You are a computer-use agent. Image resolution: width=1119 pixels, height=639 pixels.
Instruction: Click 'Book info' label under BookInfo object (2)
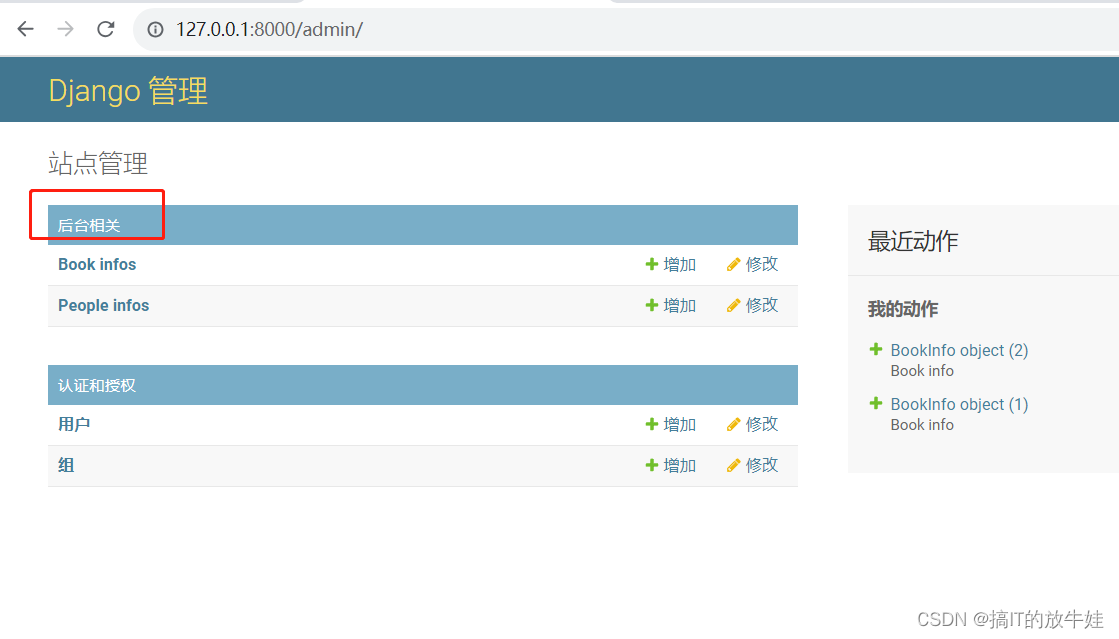(922, 371)
